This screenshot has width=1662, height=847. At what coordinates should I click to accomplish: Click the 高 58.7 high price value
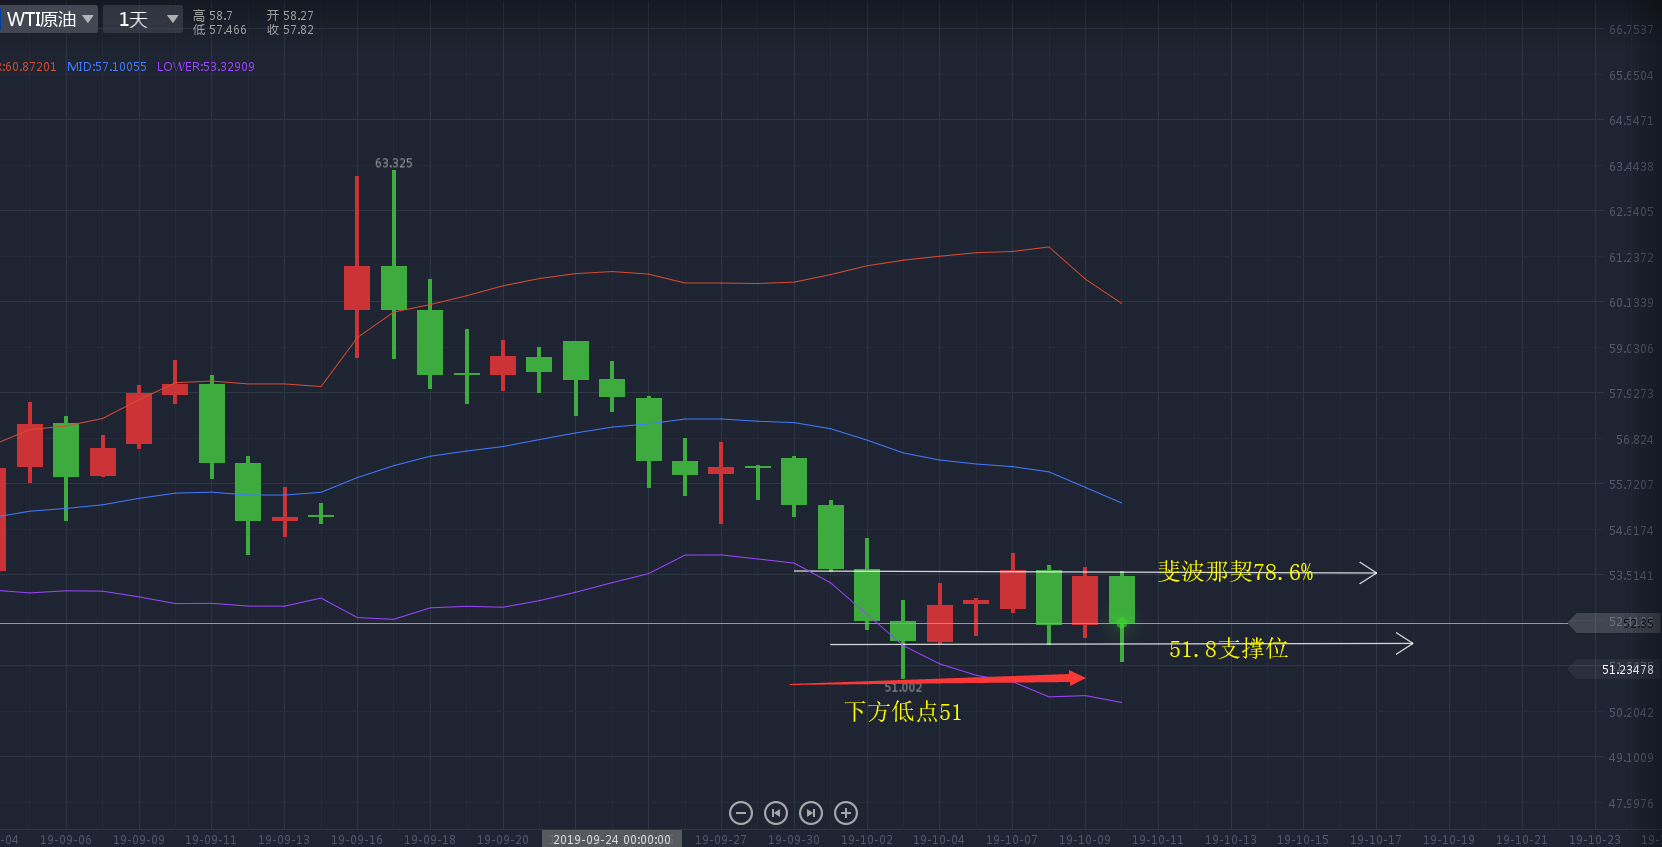coord(213,16)
